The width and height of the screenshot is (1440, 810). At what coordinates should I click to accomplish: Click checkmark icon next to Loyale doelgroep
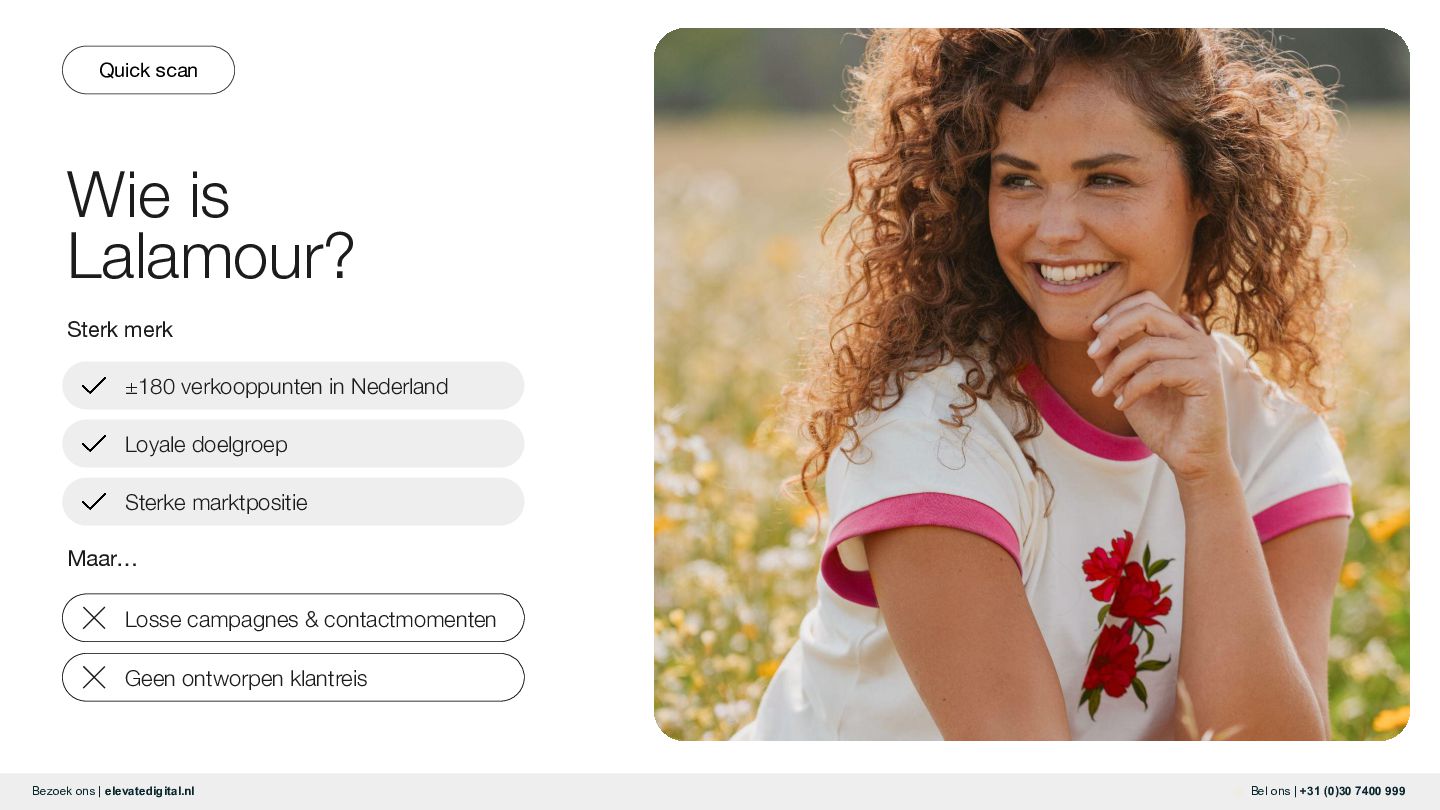pyautogui.click(x=94, y=444)
